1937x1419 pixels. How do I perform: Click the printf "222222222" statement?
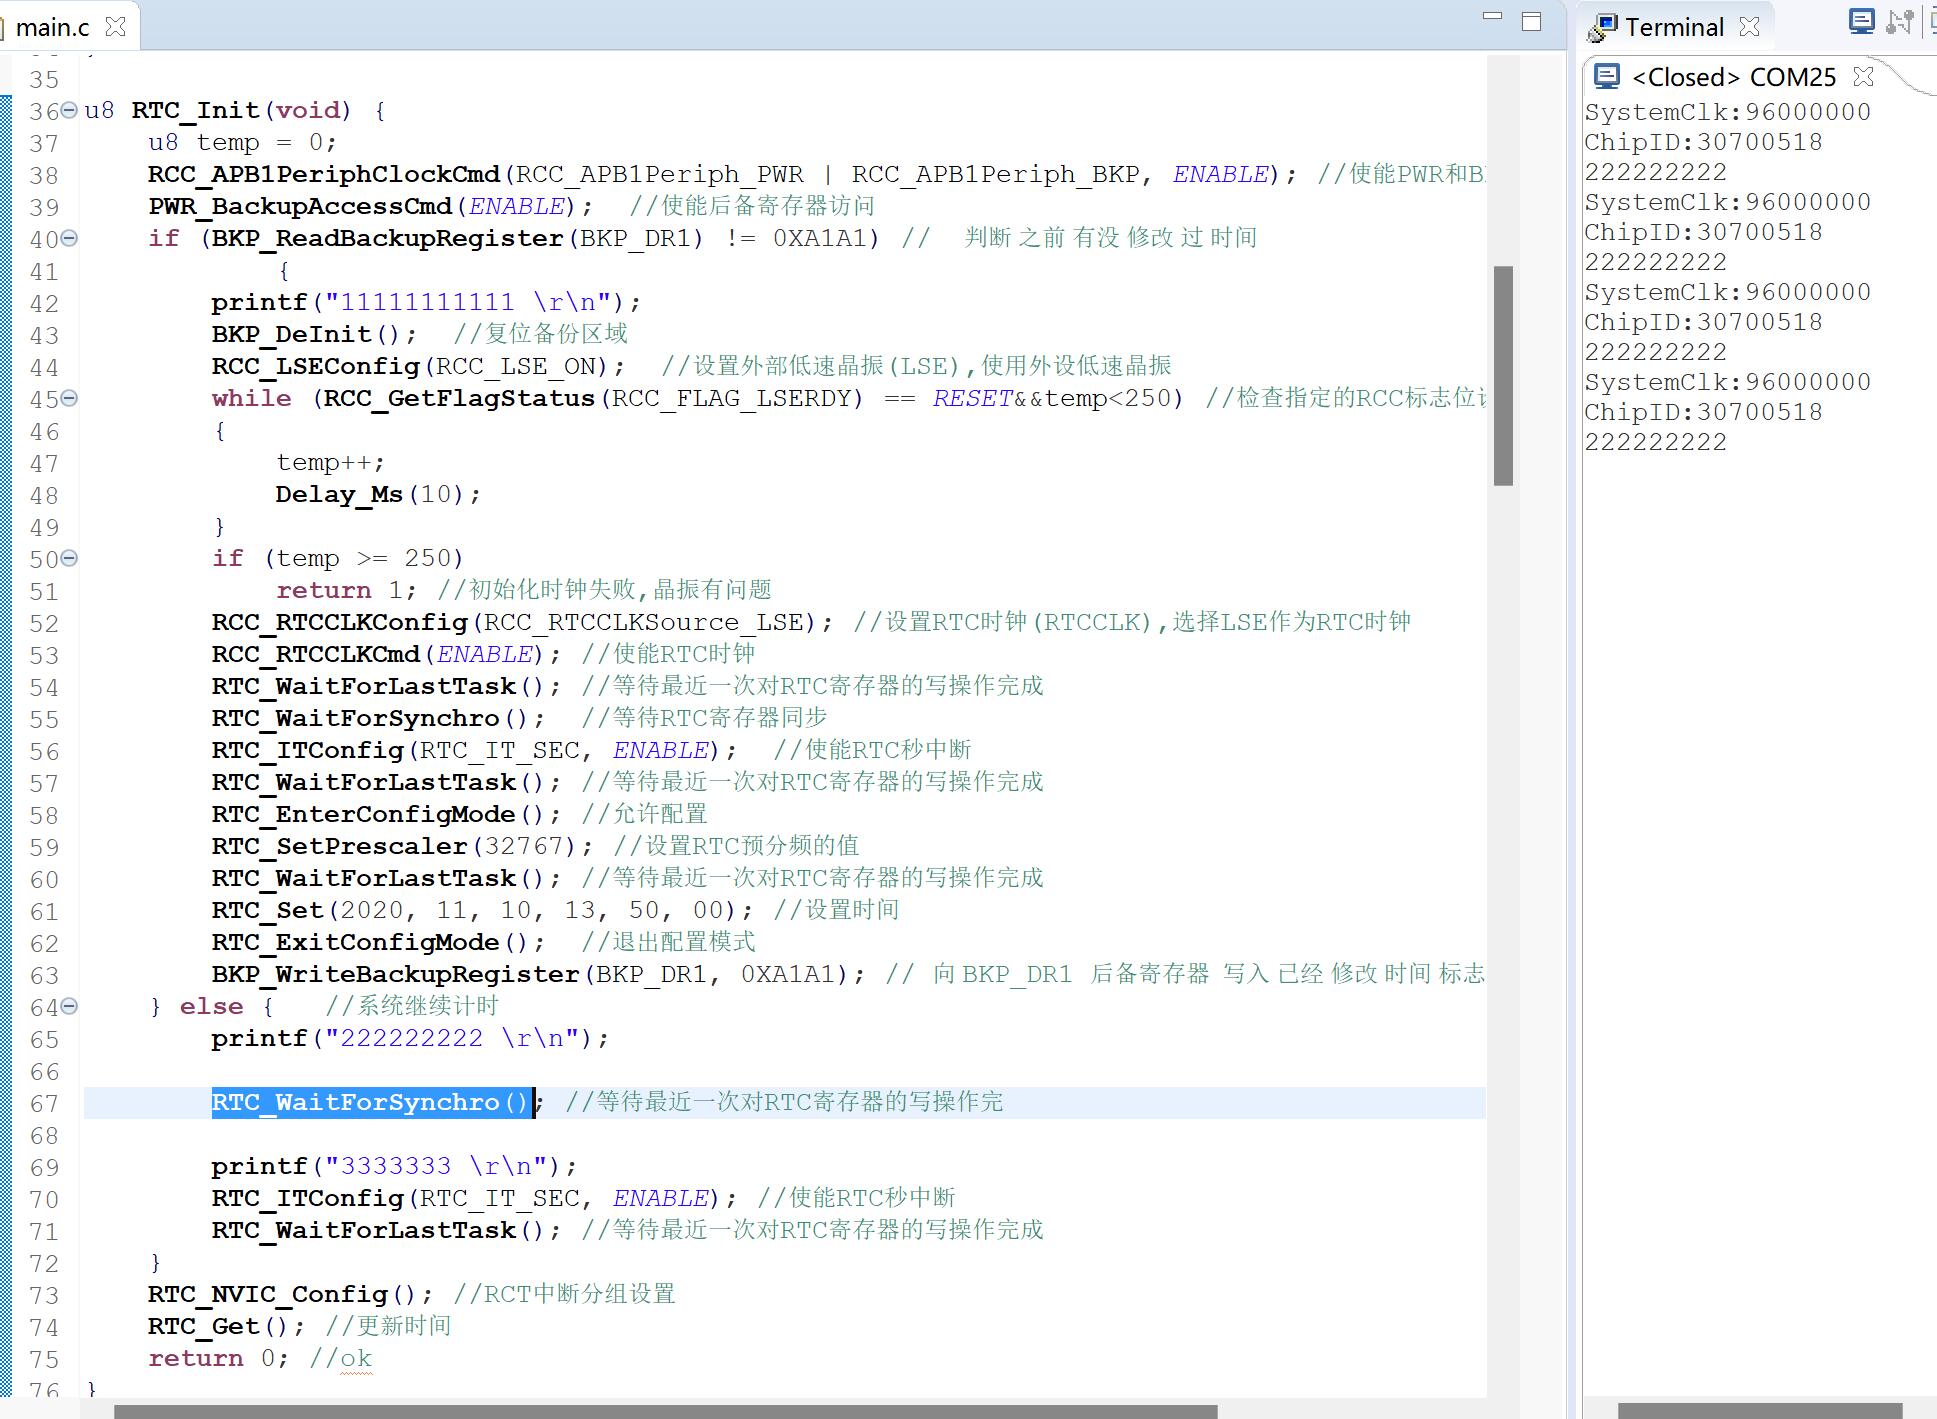410,1038
